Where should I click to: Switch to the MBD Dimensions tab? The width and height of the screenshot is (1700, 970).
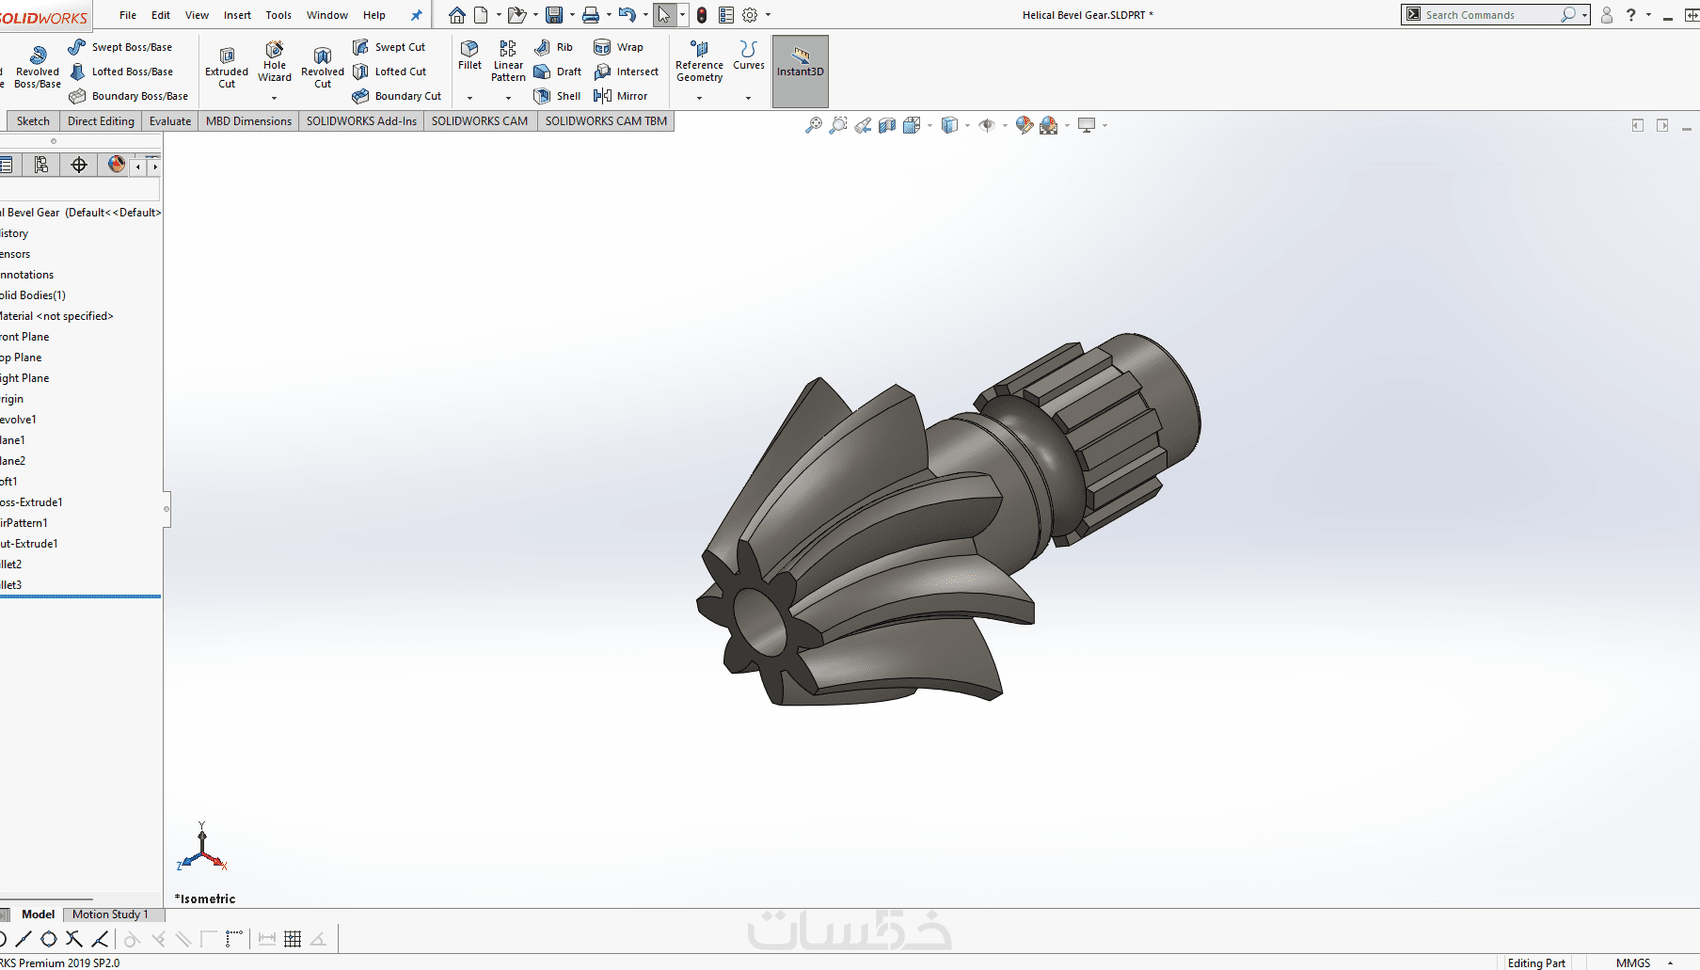click(248, 121)
